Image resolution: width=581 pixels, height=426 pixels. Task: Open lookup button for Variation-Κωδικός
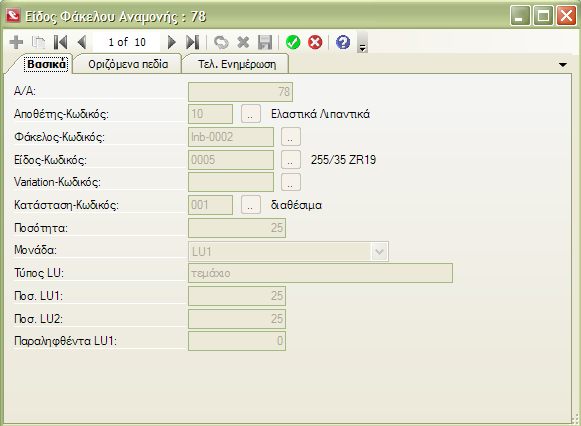[291, 182]
